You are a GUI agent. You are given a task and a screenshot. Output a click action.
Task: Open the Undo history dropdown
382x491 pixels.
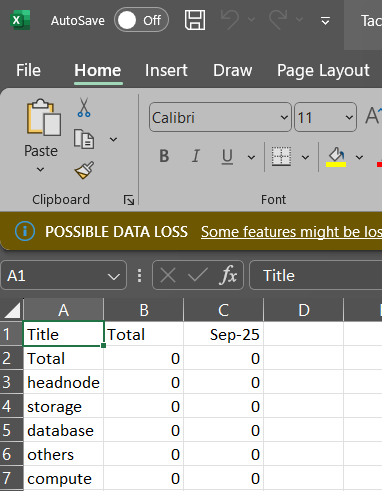pyautogui.click(x=252, y=20)
